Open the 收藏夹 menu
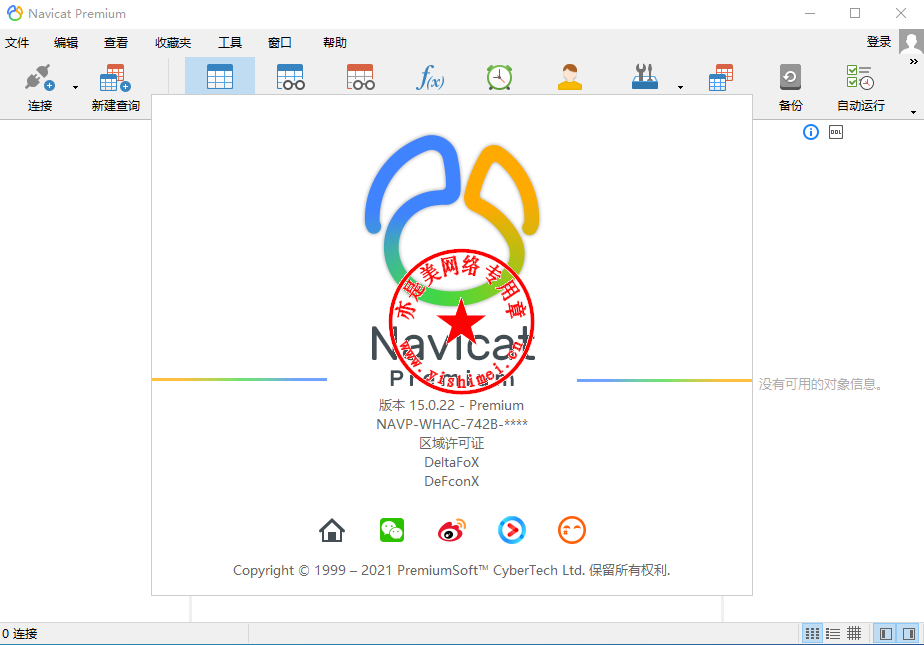The image size is (924, 645). pyautogui.click(x=173, y=42)
